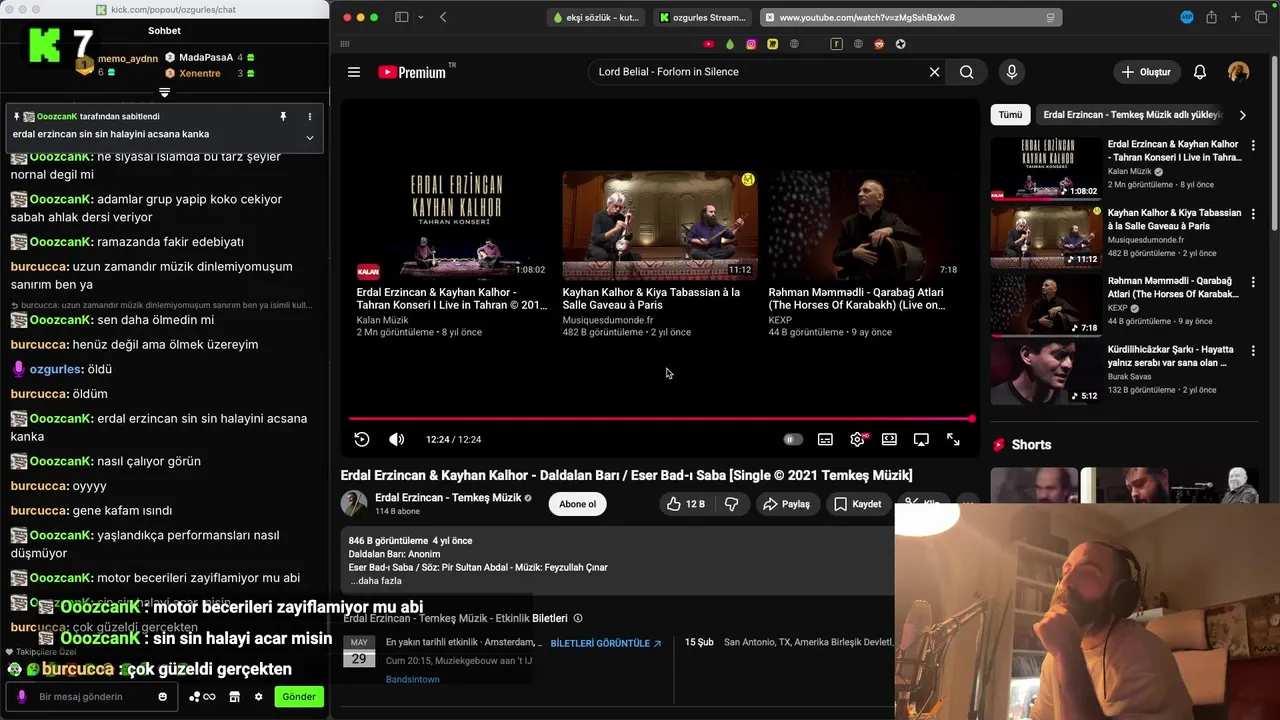Image resolution: width=1280 pixels, height=720 pixels.
Task: Open the YouTube hamburger guide menu
Action: (353, 72)
